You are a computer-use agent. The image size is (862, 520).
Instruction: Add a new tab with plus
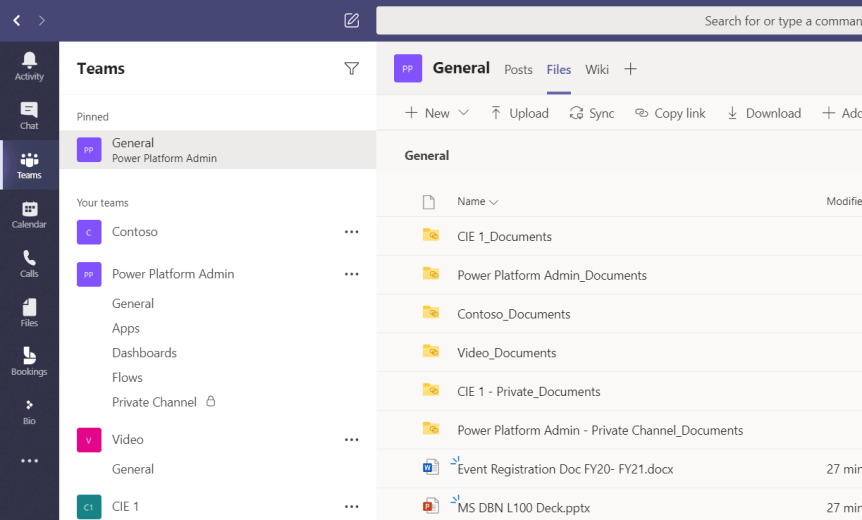[630, 69]
